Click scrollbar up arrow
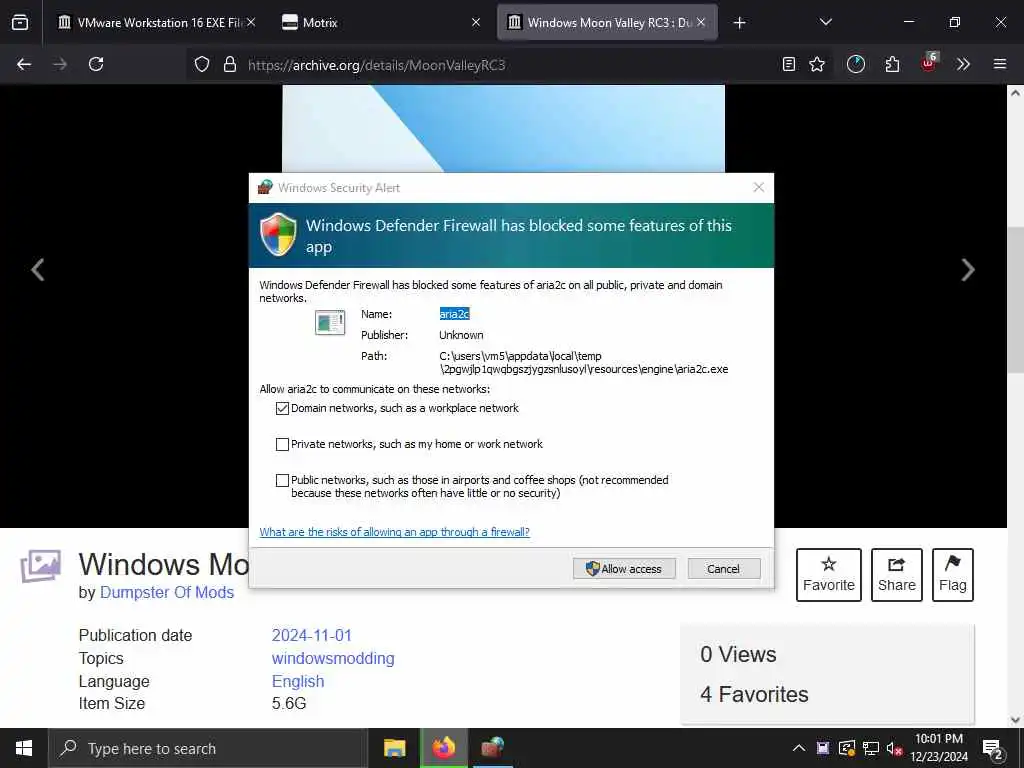 pos(1015,93)
